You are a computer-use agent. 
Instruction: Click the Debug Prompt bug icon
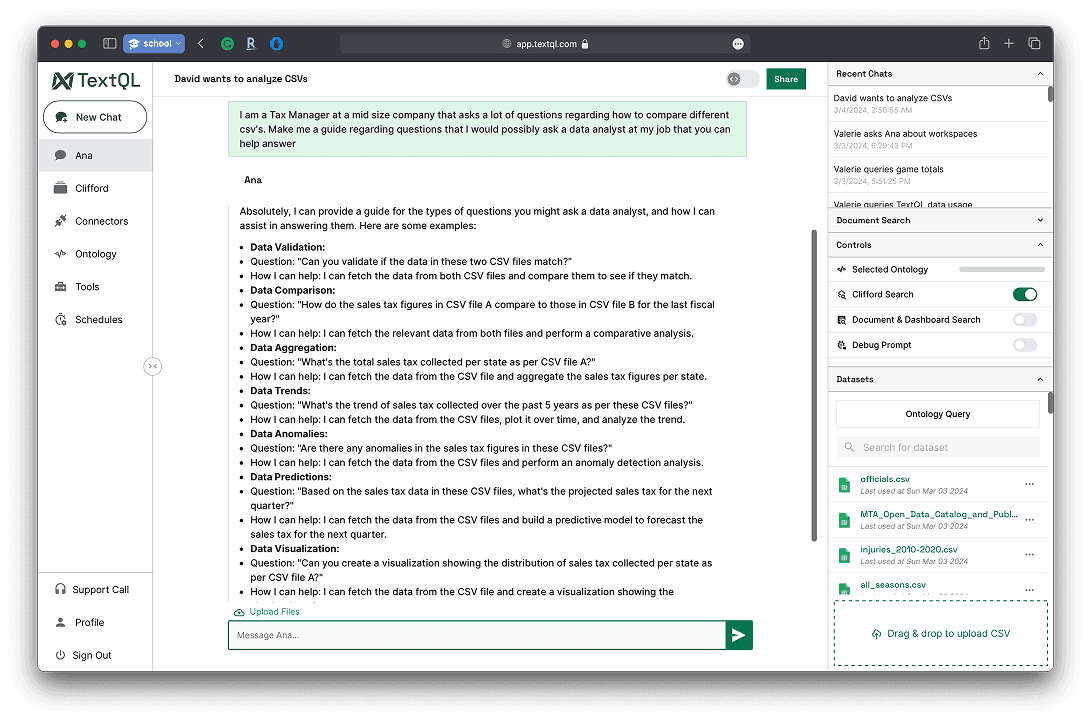click(x=841, y=345)
